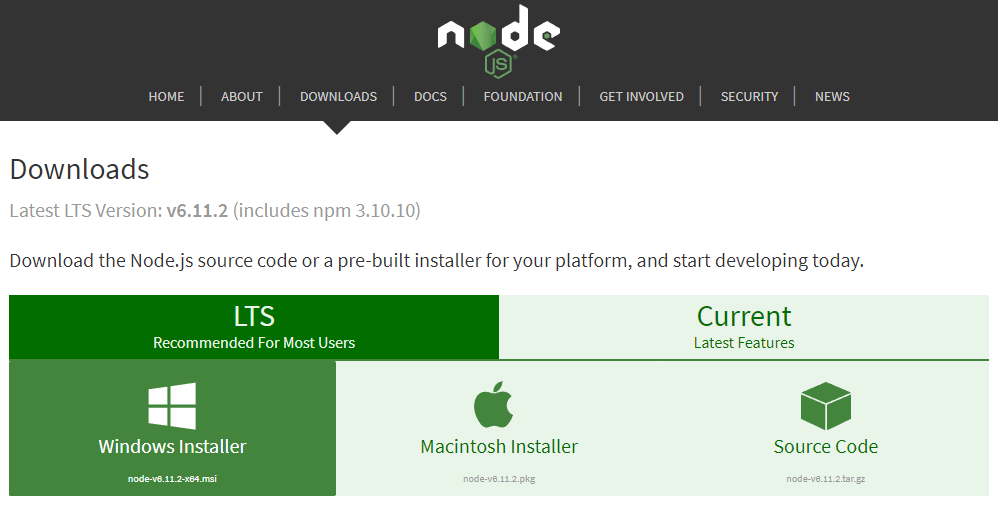The height and width of the screenshot is (510, 998).
Task: Click the Windows logo icon
Action: [x=172, y=406]
